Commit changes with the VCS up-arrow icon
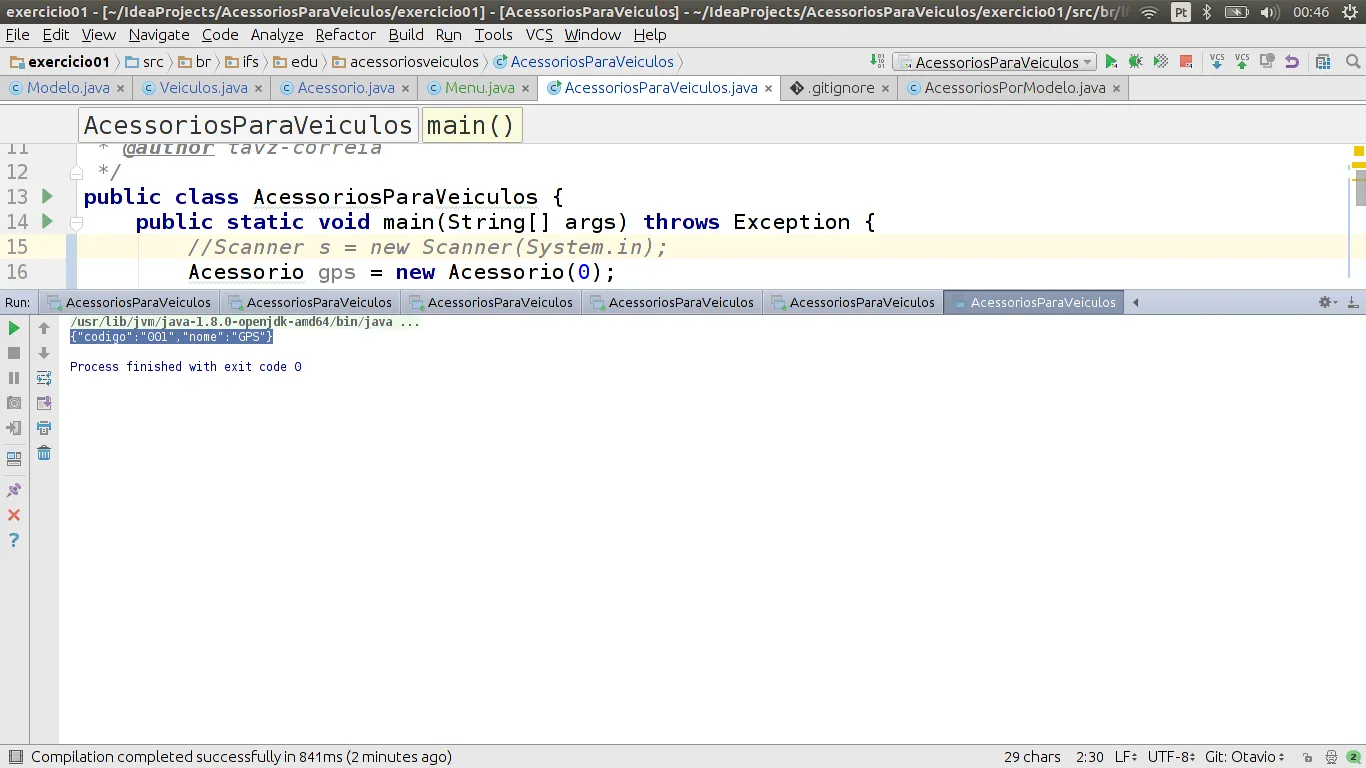Screen dimensions: 1366x768 [1241, 62]
